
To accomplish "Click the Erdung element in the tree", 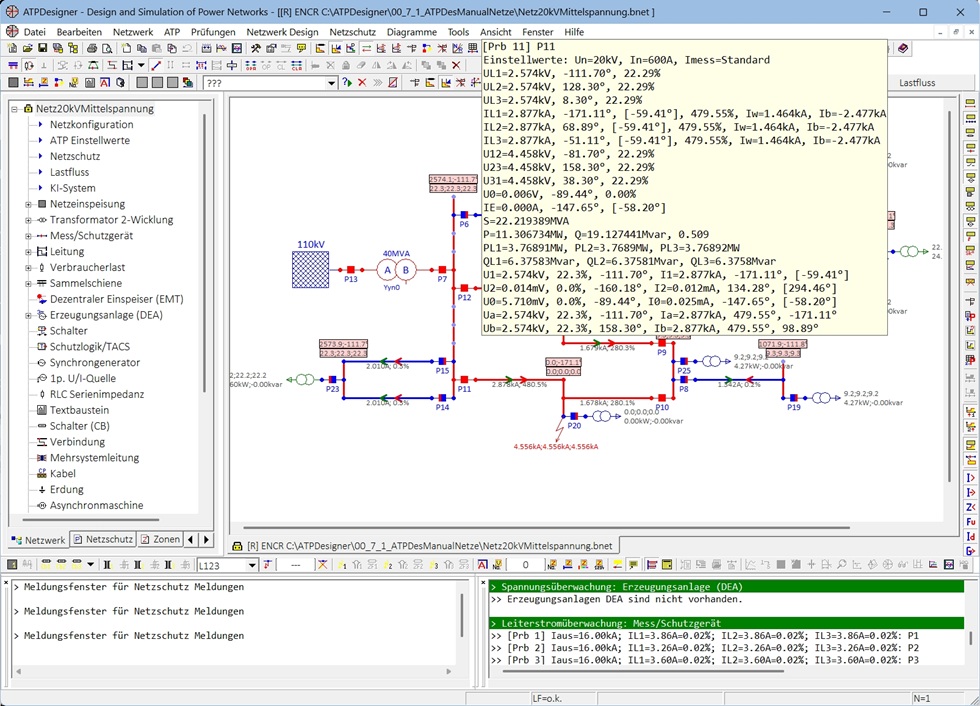I will coord(66,490).
